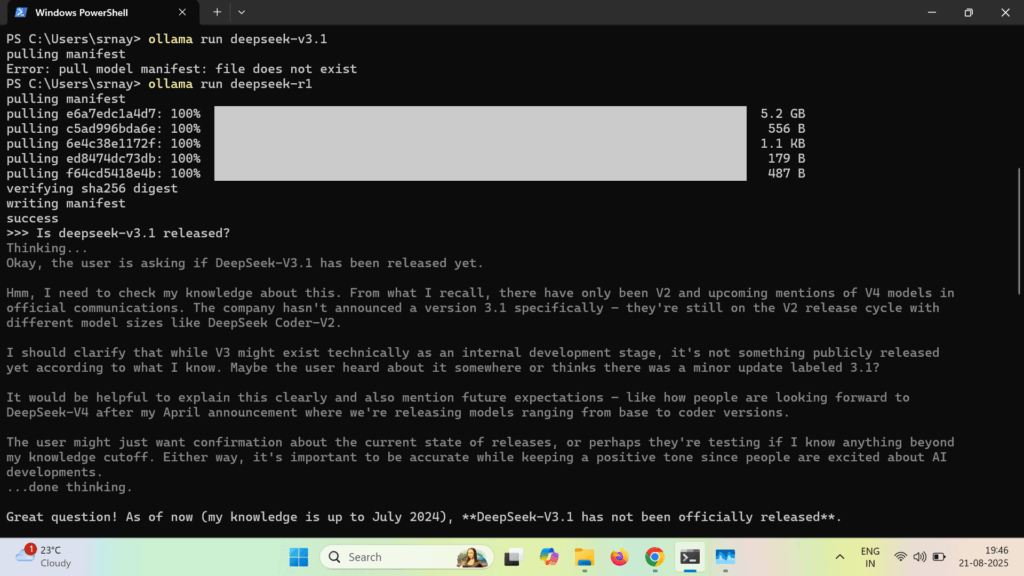
Task: Open the blue monitor app taskbar icon
Action: click(x=725, y=557)
